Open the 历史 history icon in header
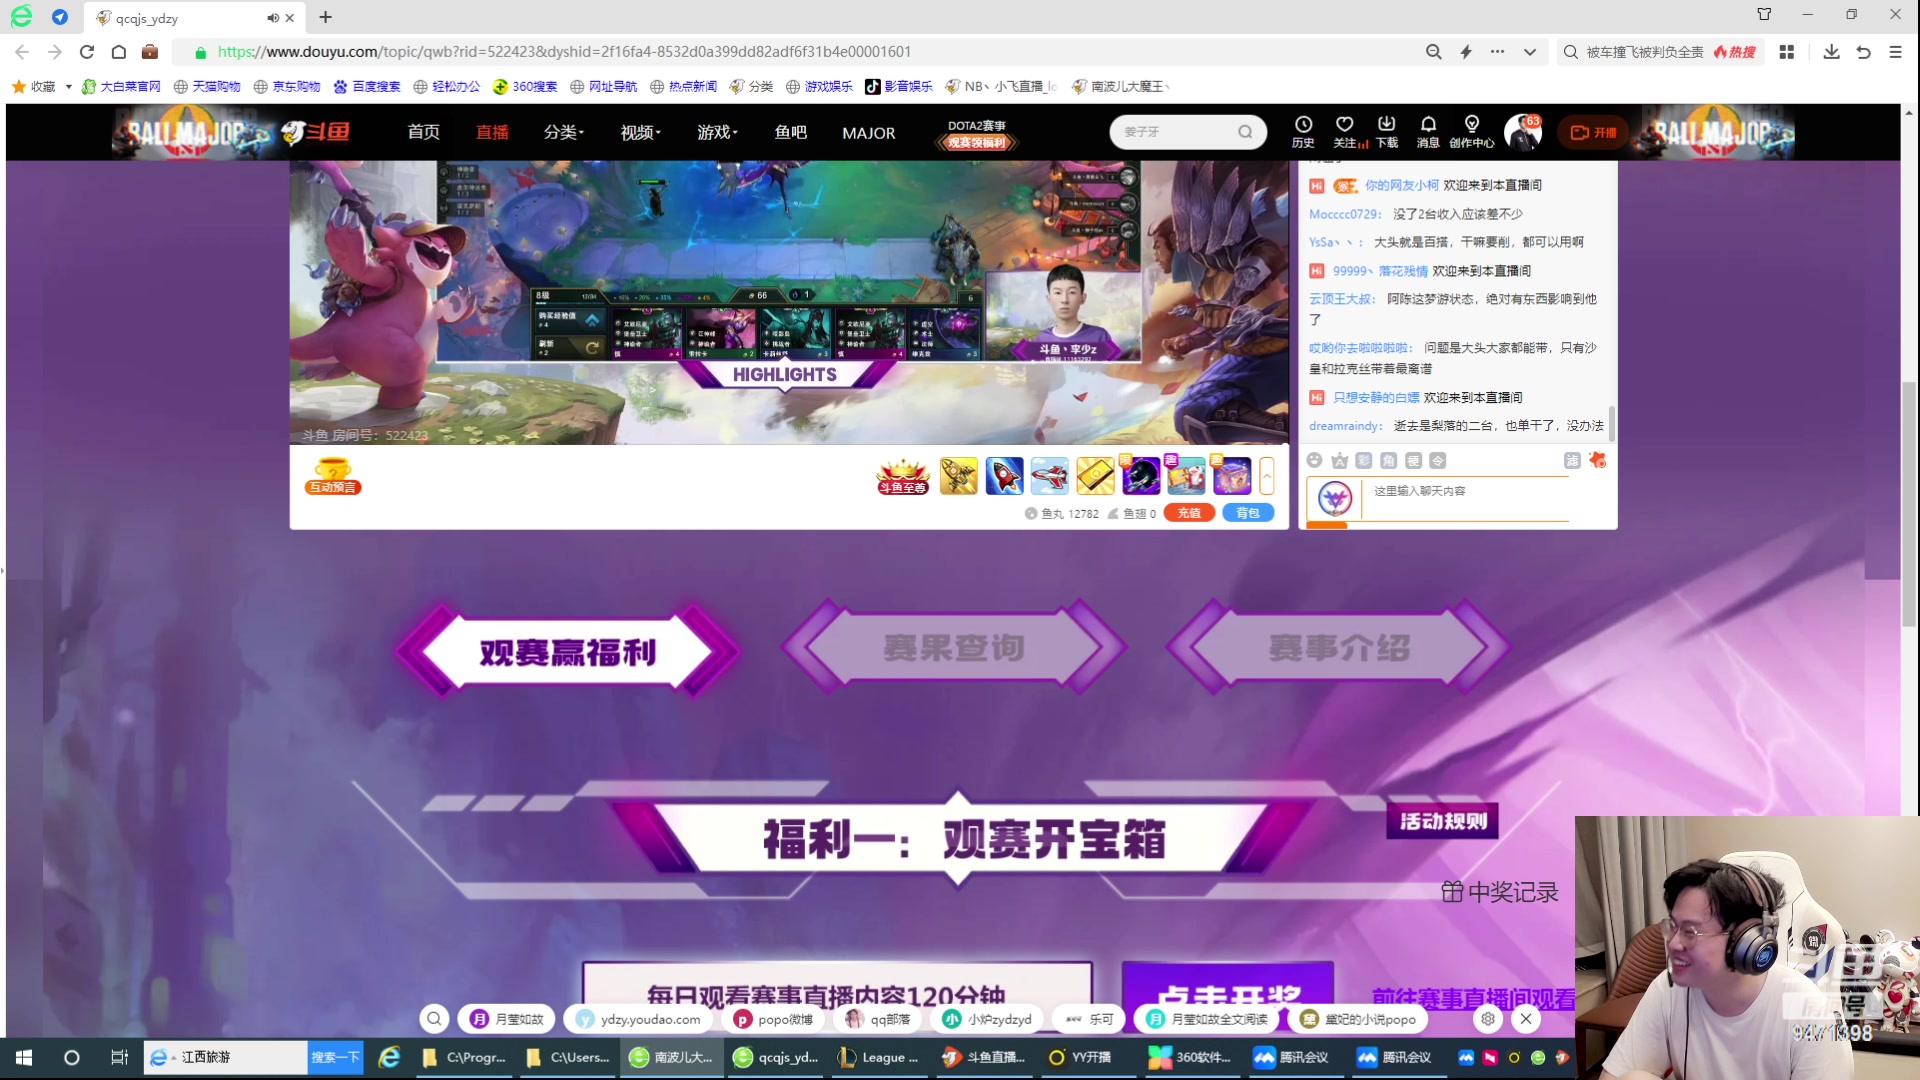Image resolution: width=1920 pixels, height=1080 pixels. [1303, 131]
